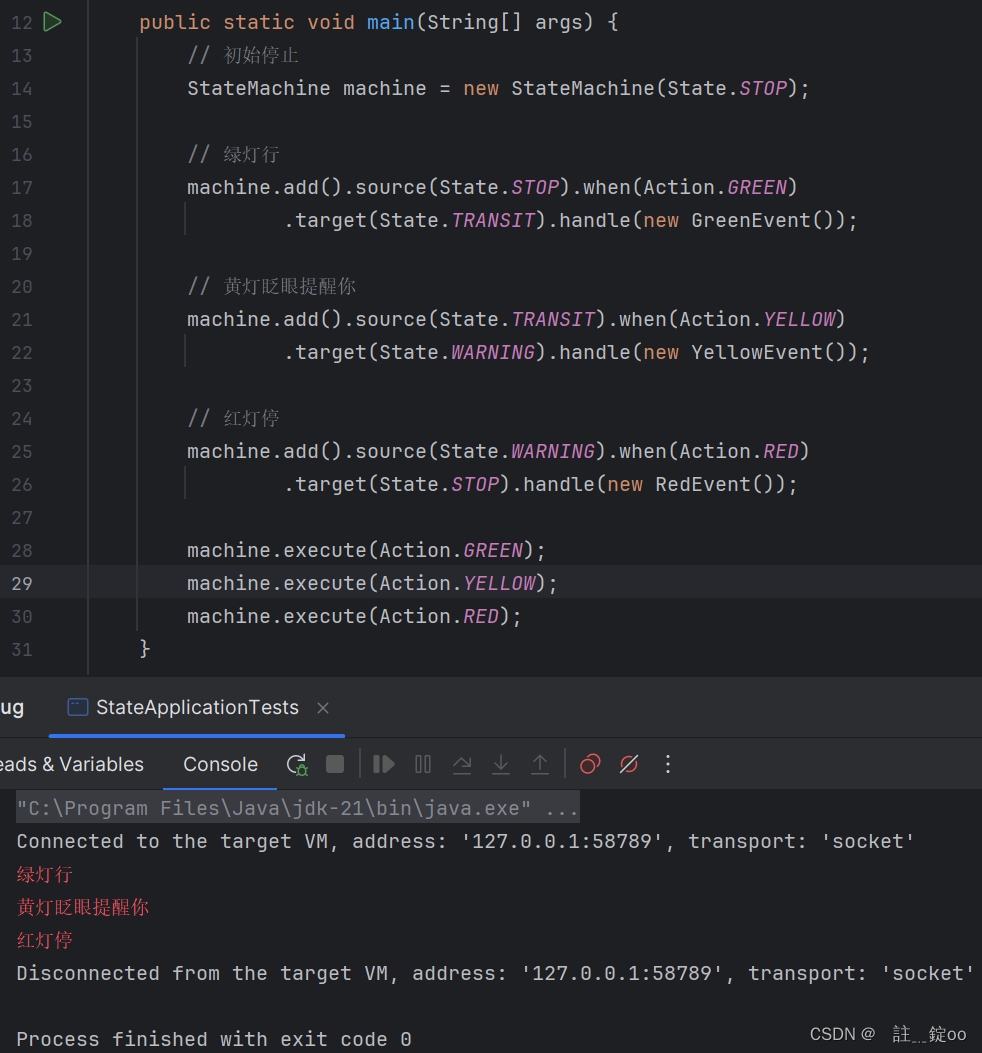
Task: Select the Console tab
Action: [x=219, y=763]
